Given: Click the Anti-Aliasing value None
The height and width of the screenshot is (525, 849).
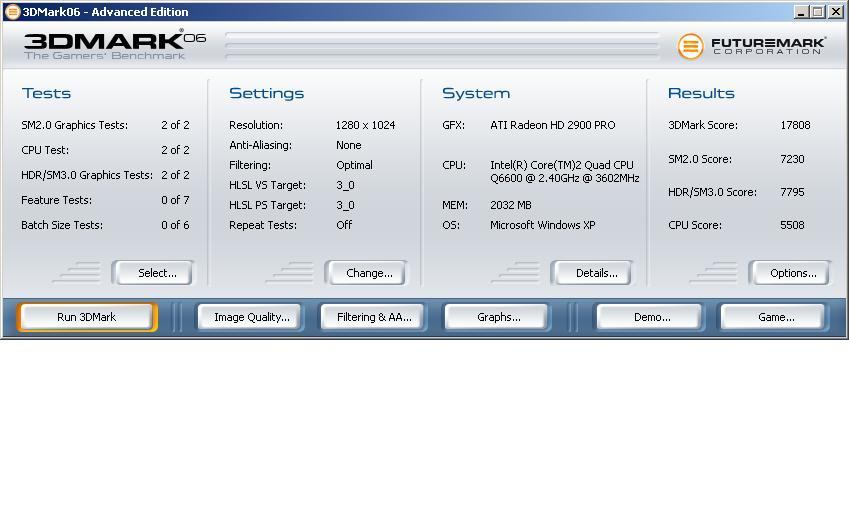Looking at the screenshot, I should click(x=349, y=145).
